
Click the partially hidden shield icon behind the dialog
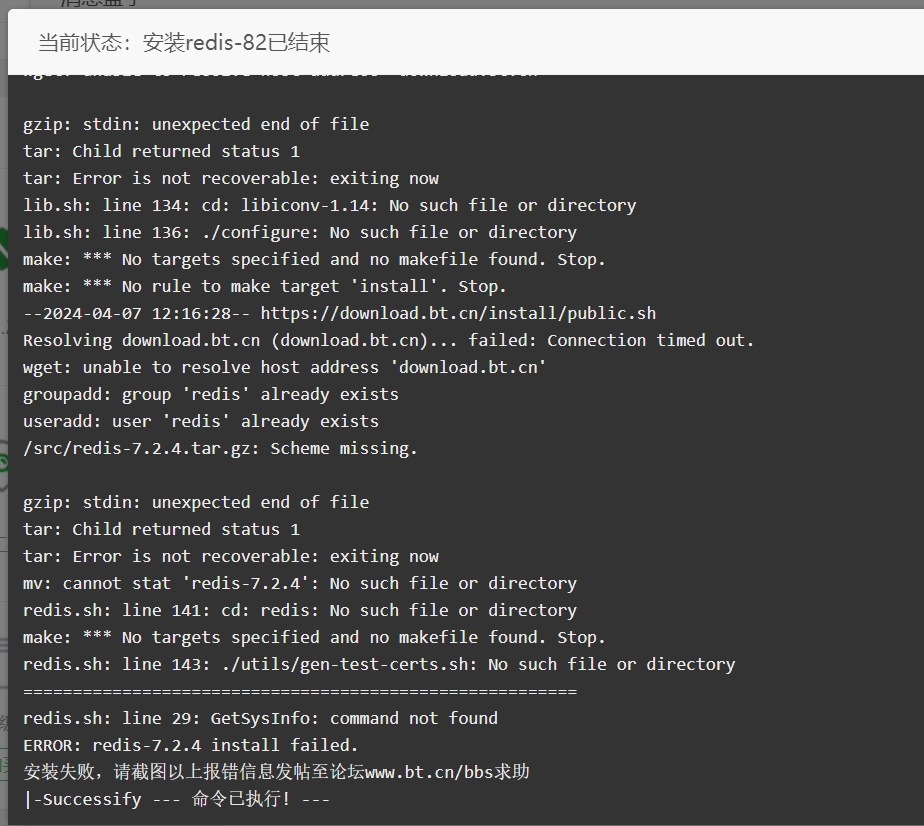(4, 465)
